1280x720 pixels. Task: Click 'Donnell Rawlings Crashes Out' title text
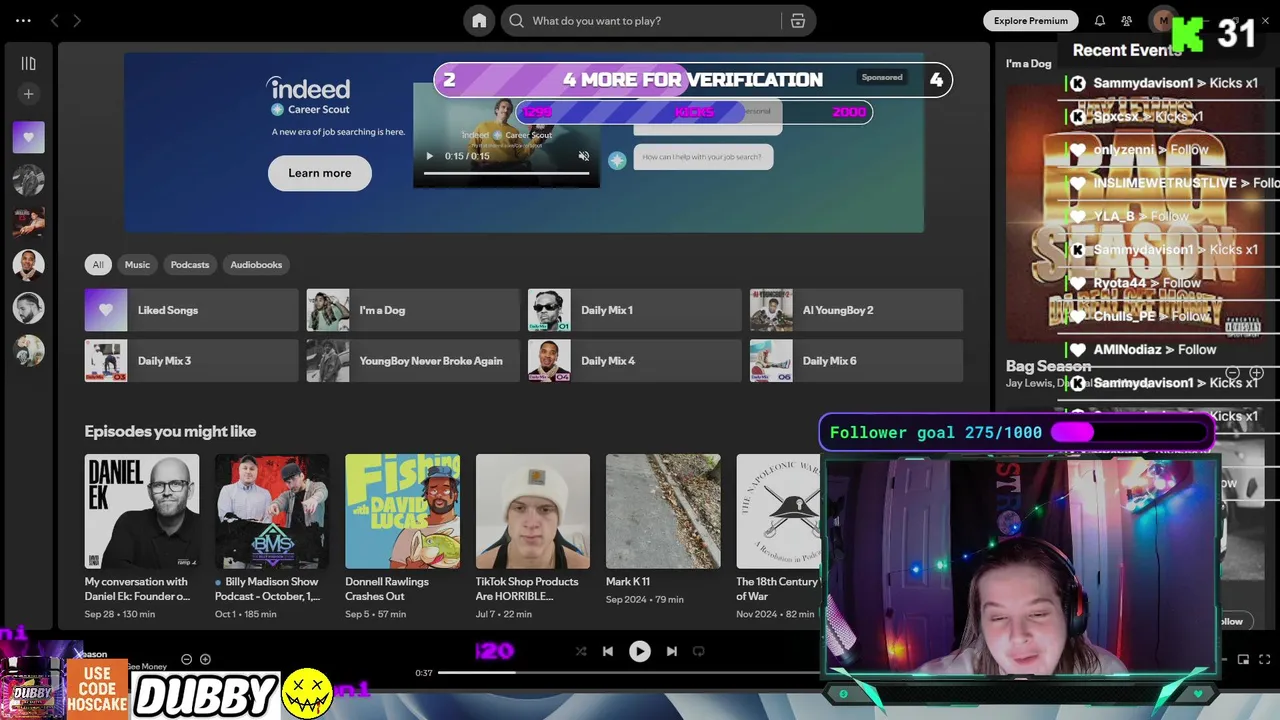387,589
